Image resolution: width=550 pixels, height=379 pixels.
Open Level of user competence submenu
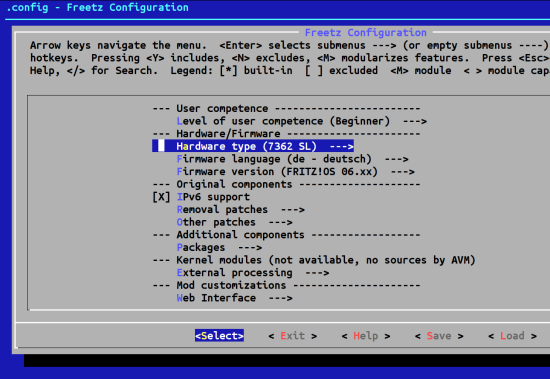302,121
